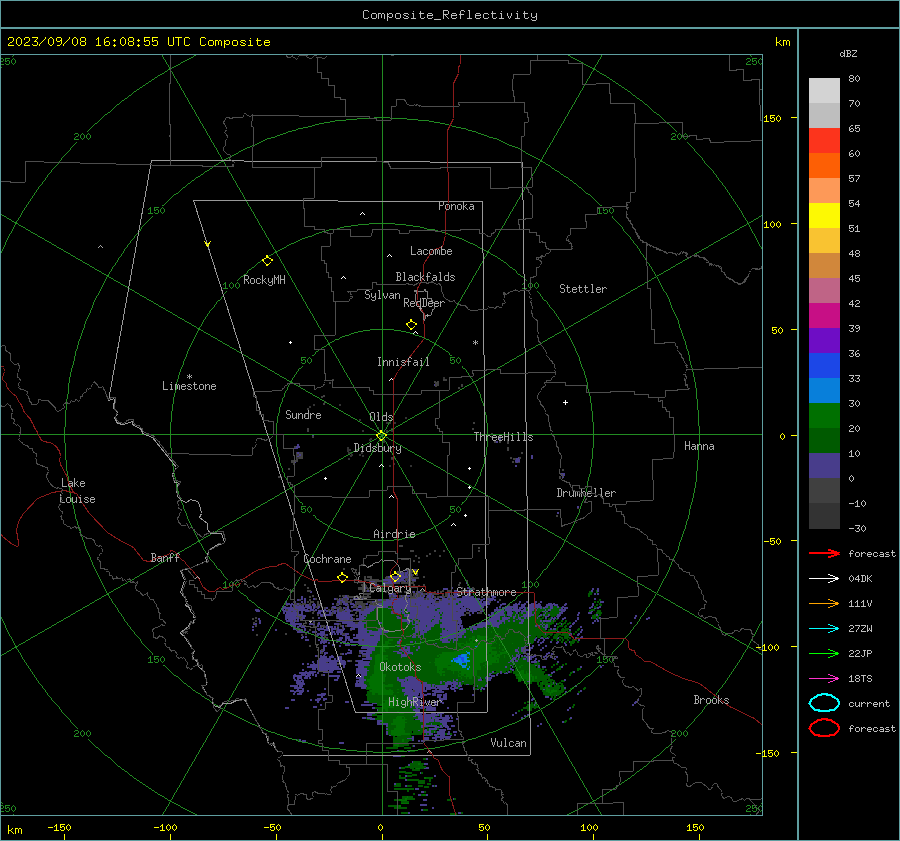Click the Composite_Reflectivity title

(450, 15)
